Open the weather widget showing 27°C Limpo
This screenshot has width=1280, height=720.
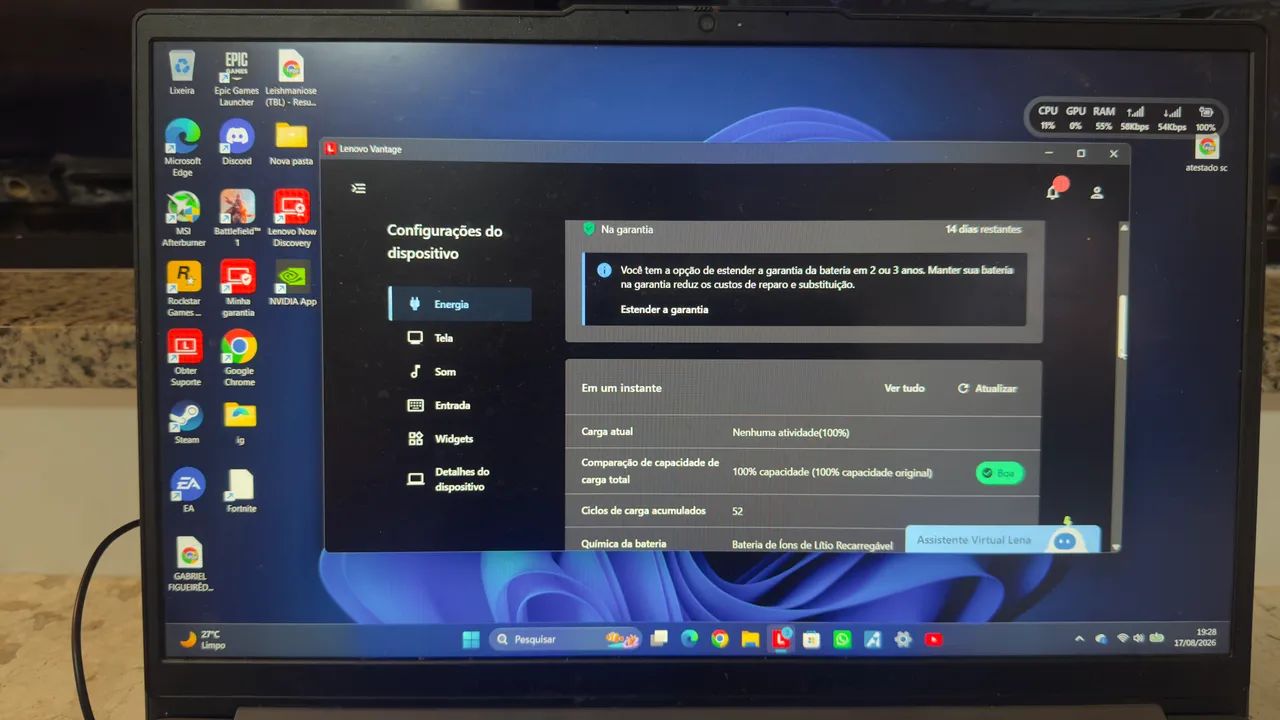pos(202,639)
